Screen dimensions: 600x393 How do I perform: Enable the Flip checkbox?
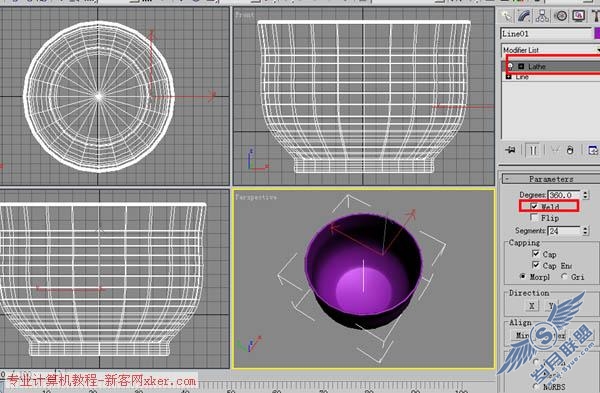(534, 218)
